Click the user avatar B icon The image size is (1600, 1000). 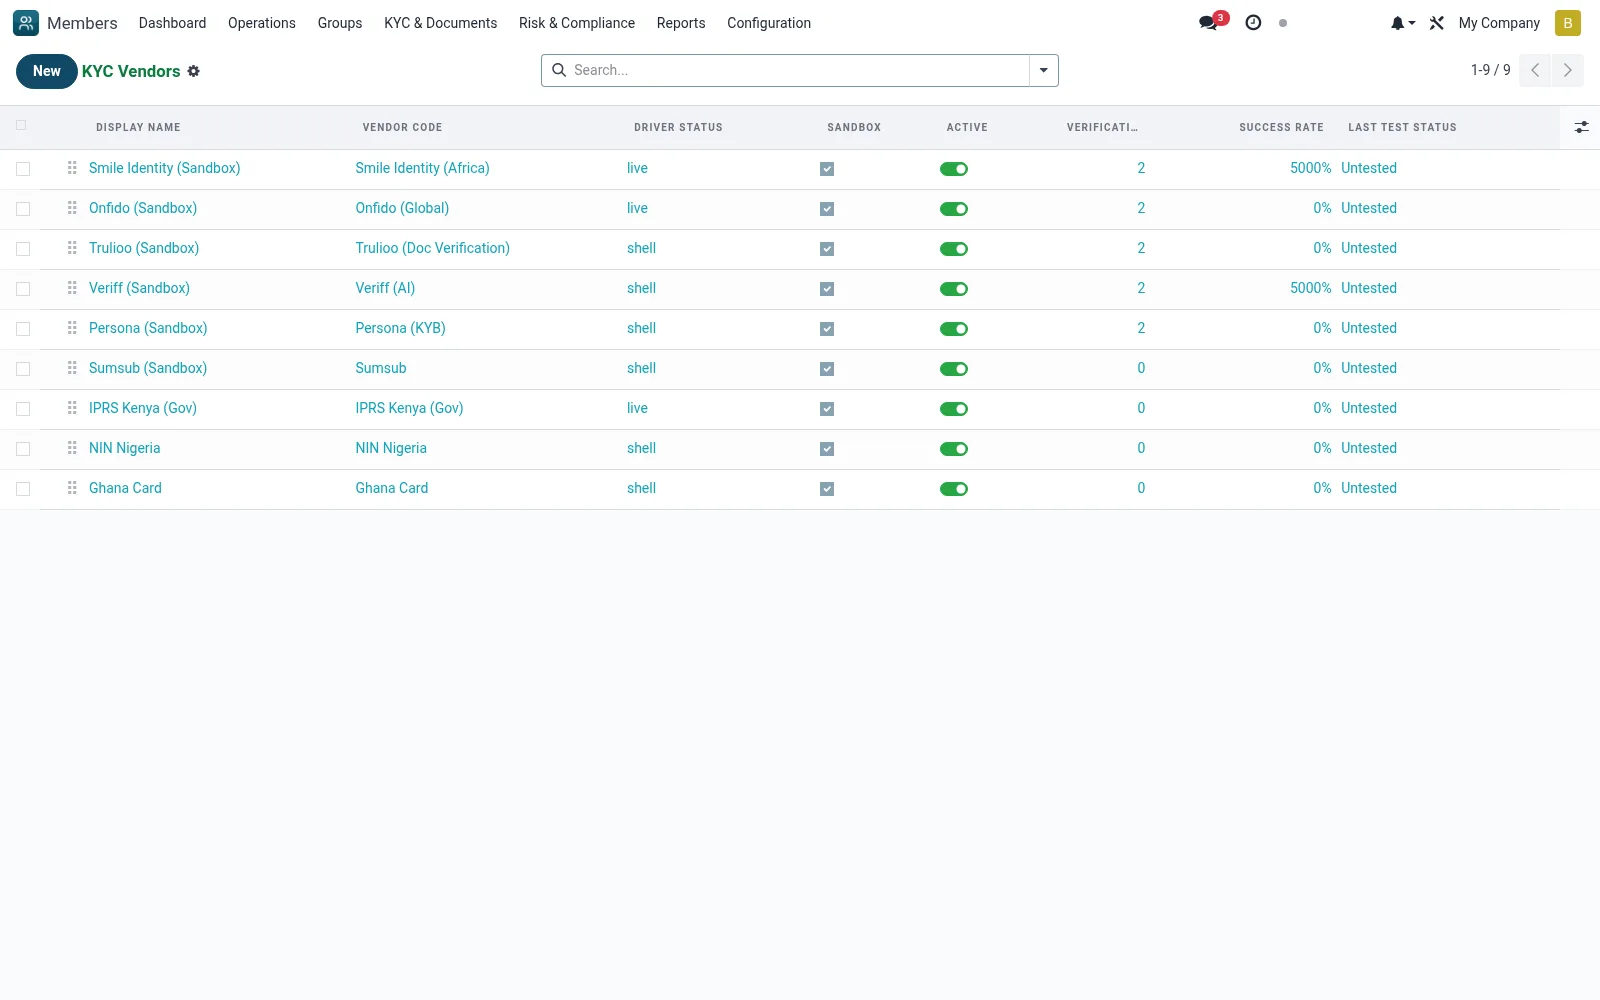coord(1567,23)
